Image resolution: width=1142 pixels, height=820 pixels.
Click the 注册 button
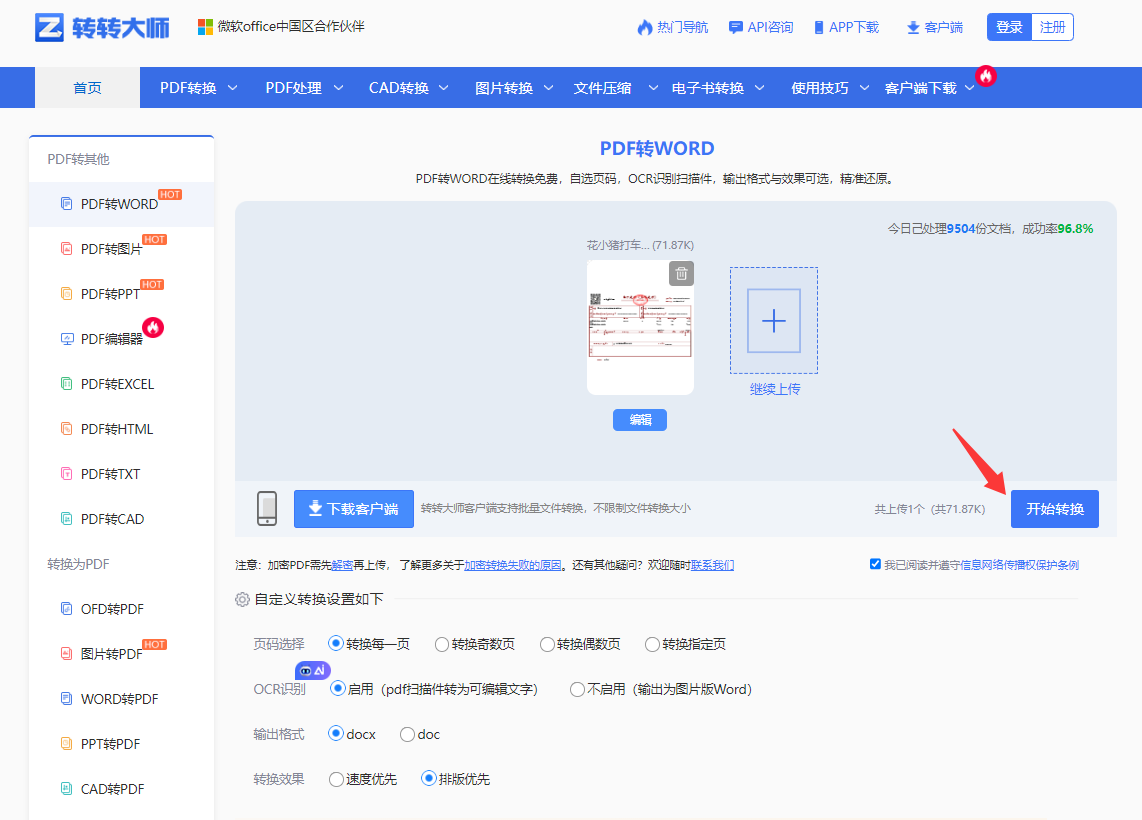point(1052,27)
